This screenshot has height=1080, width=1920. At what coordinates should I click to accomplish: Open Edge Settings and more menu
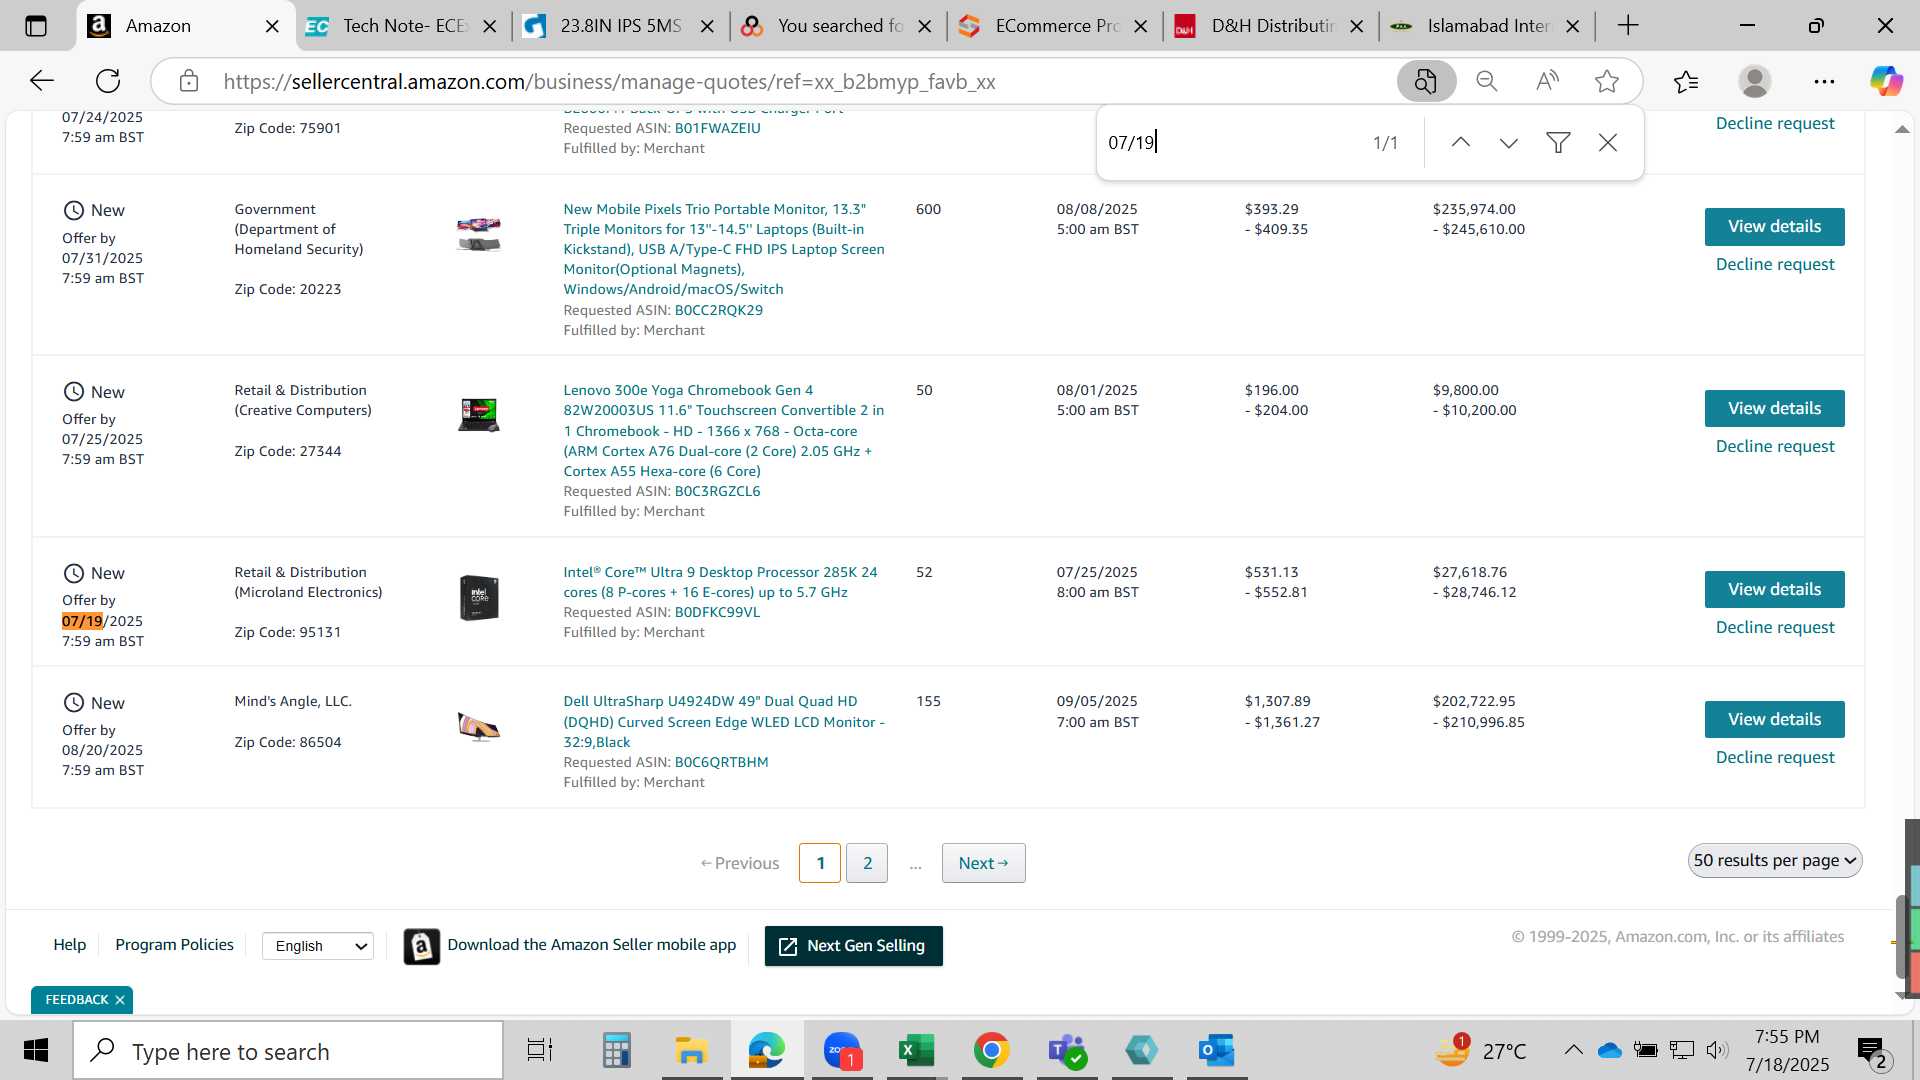coord(1824,81)
